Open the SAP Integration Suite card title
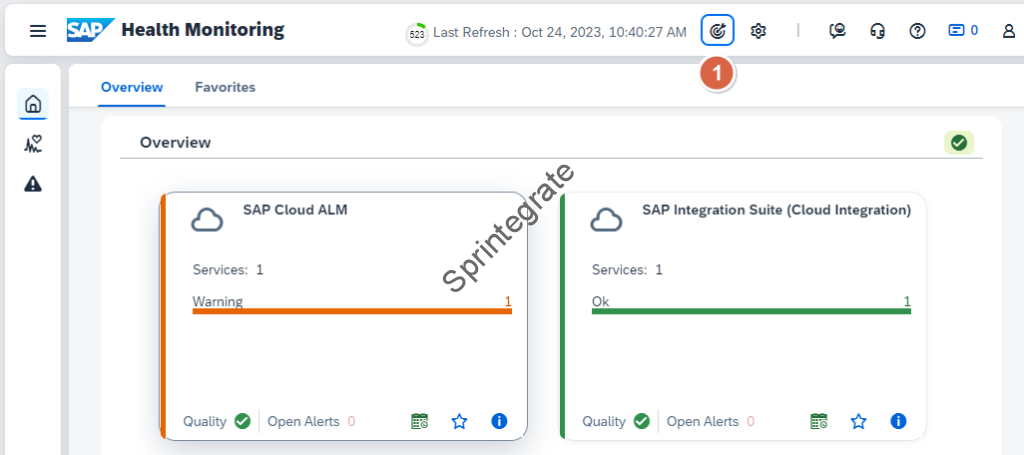The height and width of the screenshot is (455, 1024). point(776,210)
